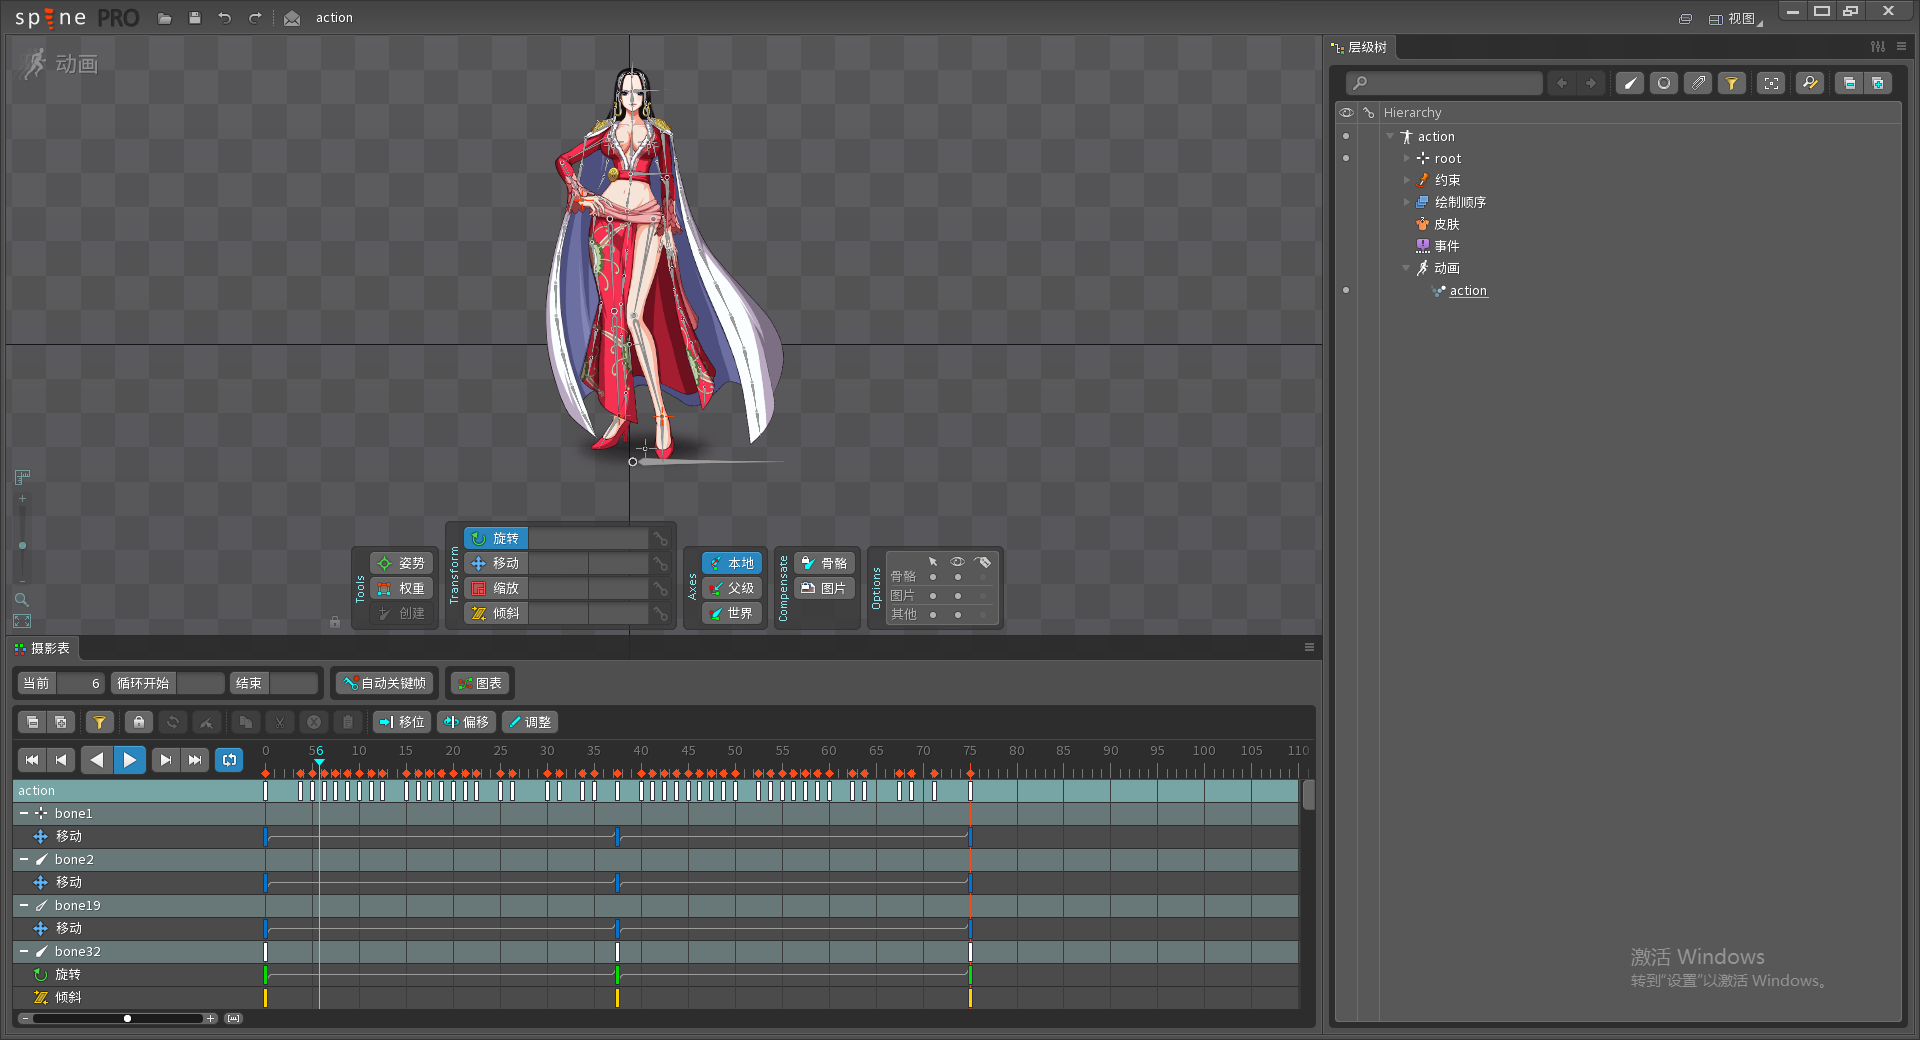Key the rotation with its key icon
This screenshot has width=1920, height=1040.
pyautogui.click(x=661, y=539)
